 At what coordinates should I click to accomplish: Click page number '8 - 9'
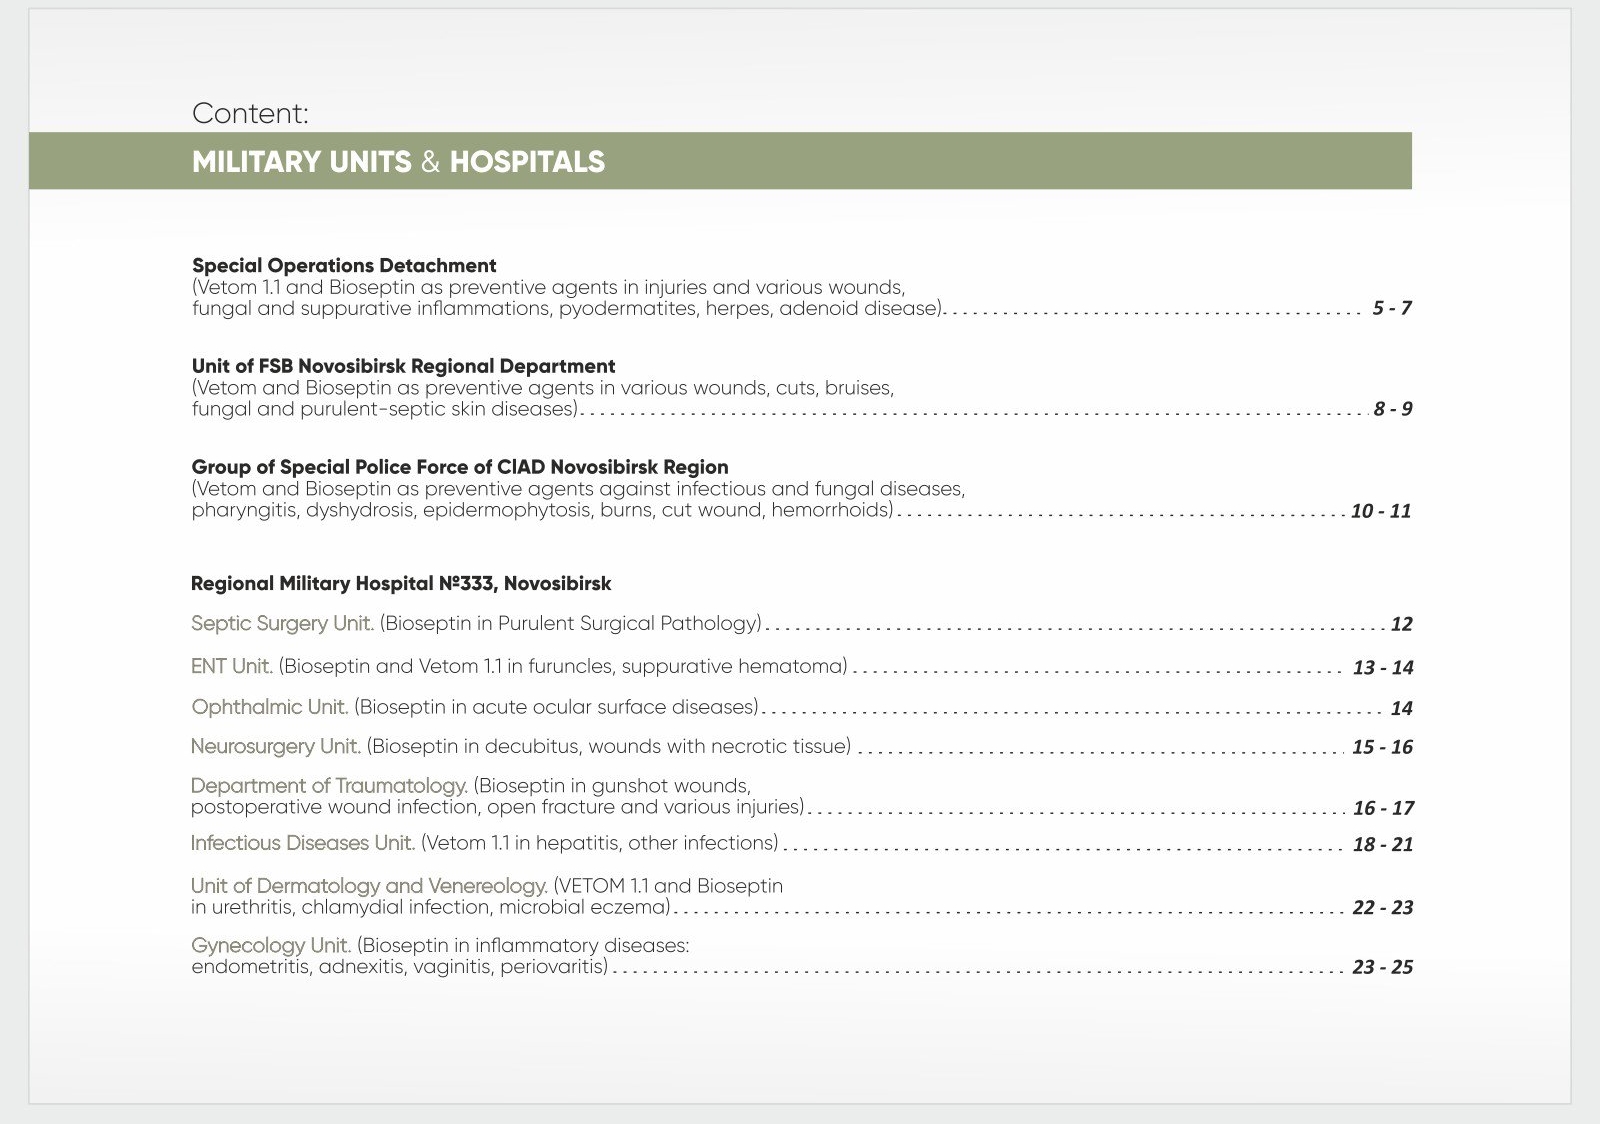(1393, 409)
